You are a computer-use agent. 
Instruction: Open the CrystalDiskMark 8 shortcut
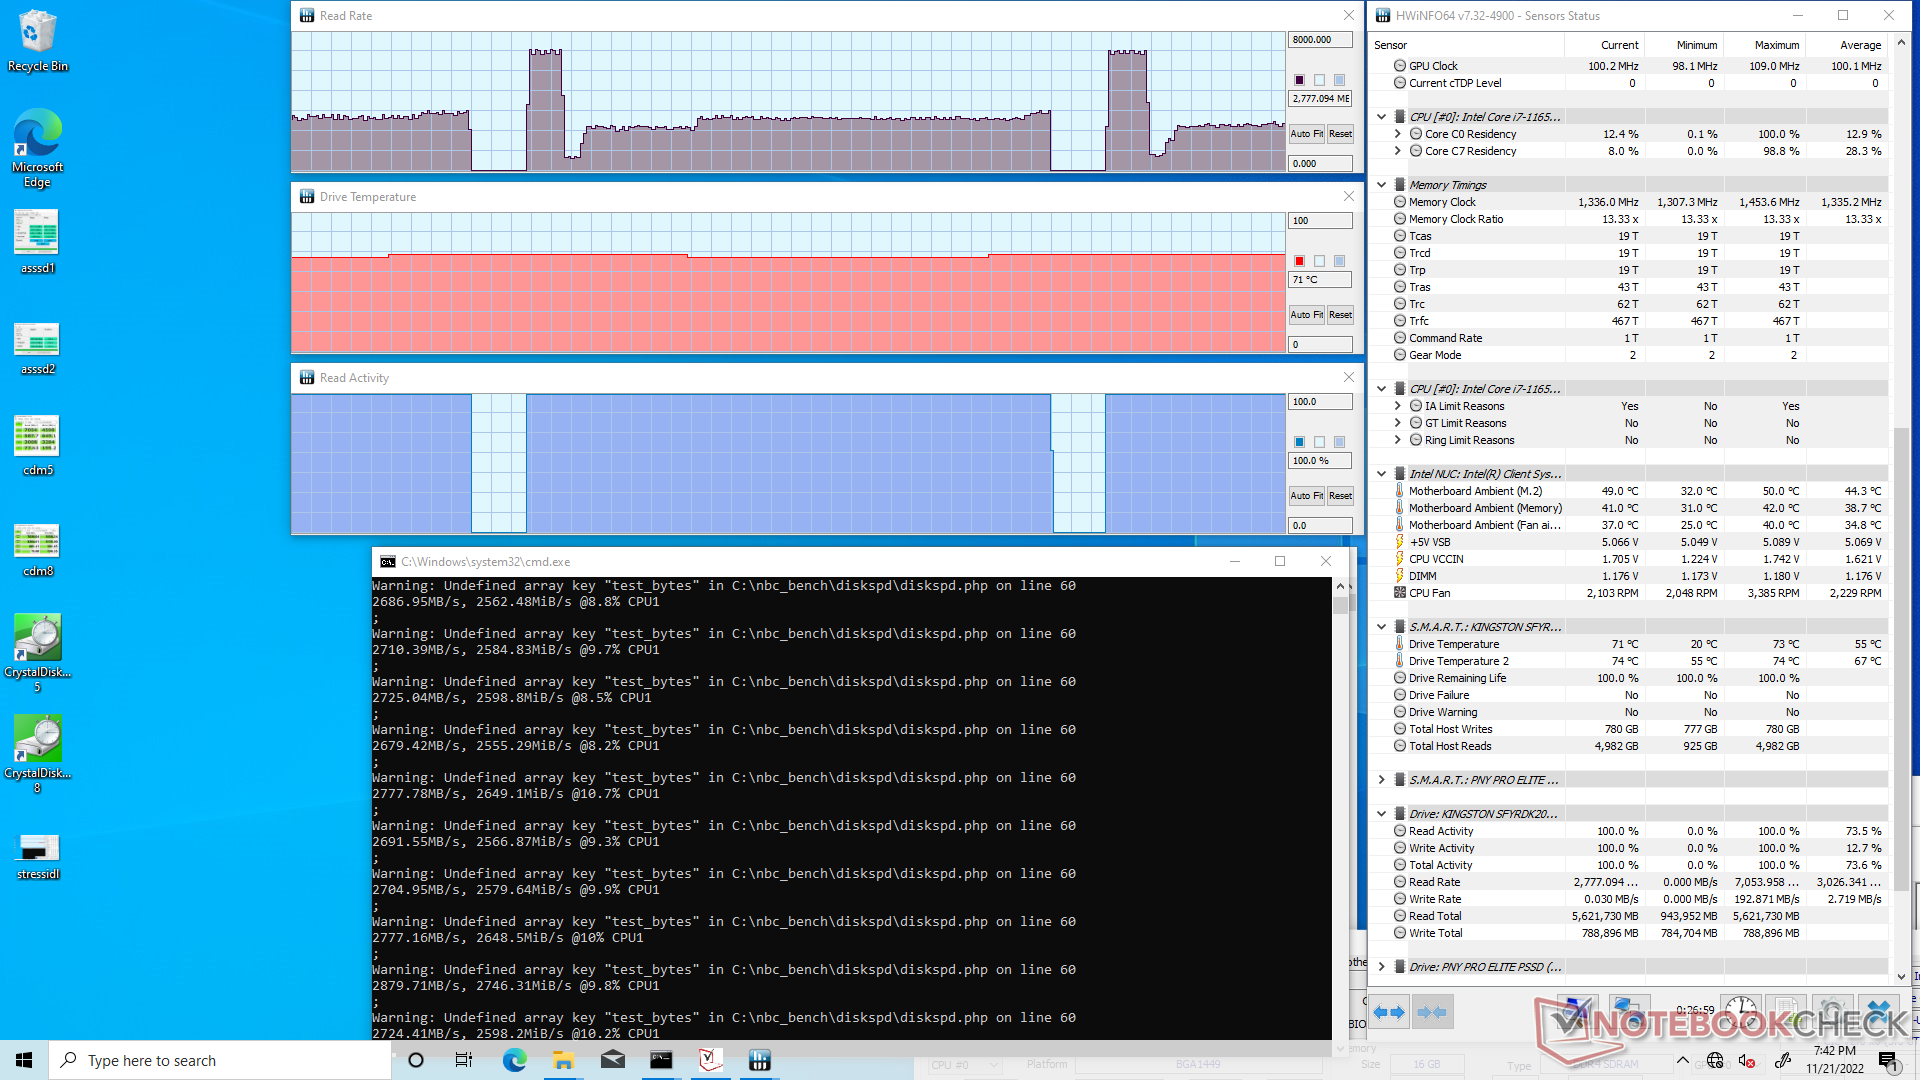click(x=37, y=754)
